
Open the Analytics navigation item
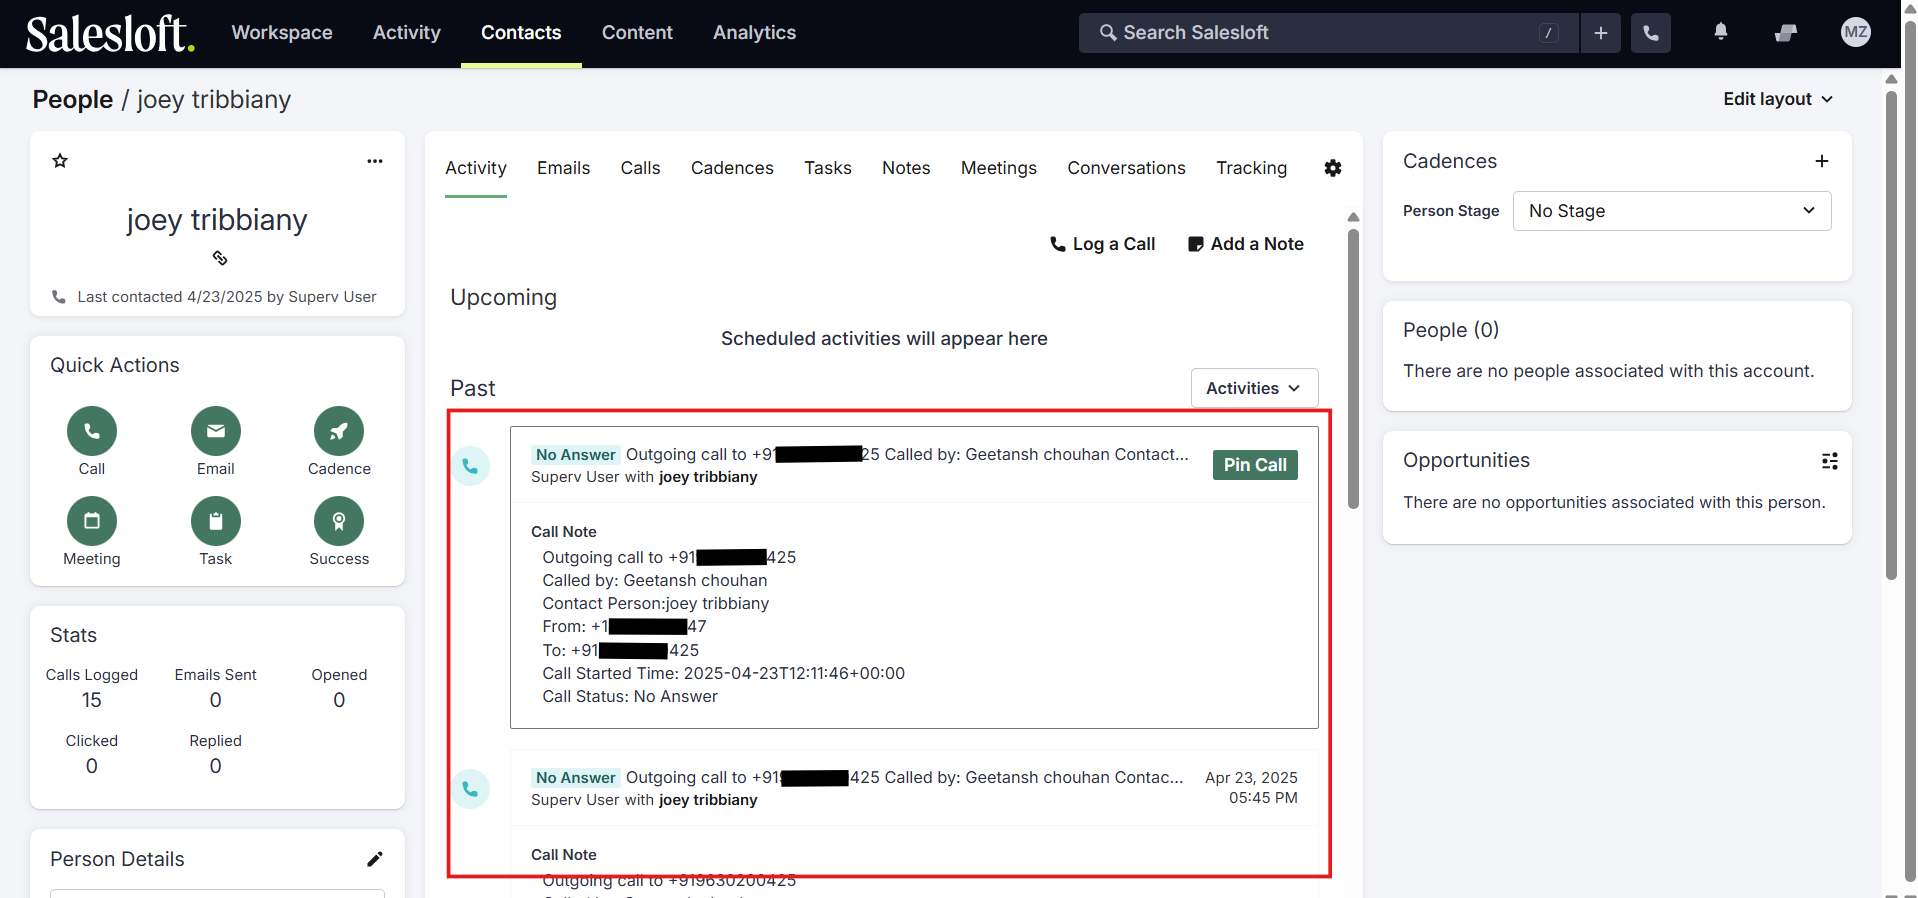pyautogui.click(x=755, y=33)
